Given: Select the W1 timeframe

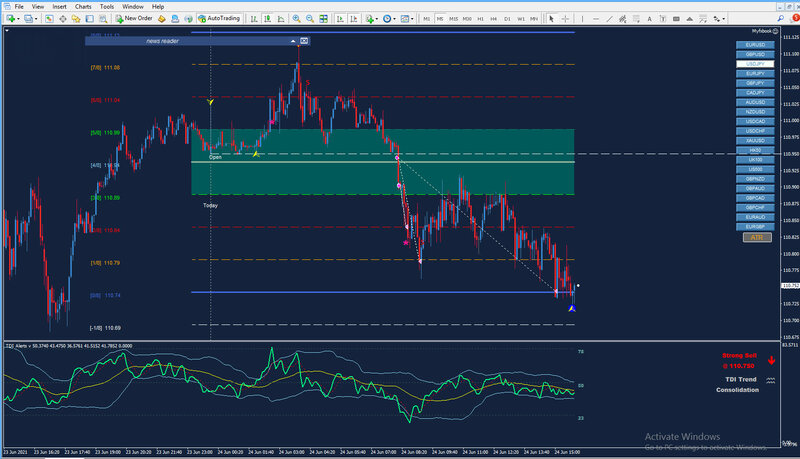Looking at the screenshot, I should (520, 19).
